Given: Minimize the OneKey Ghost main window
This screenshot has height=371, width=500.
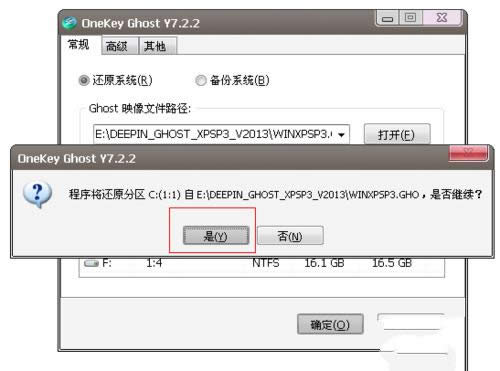Looking at the screenshot, I should [x=387, y=18].
